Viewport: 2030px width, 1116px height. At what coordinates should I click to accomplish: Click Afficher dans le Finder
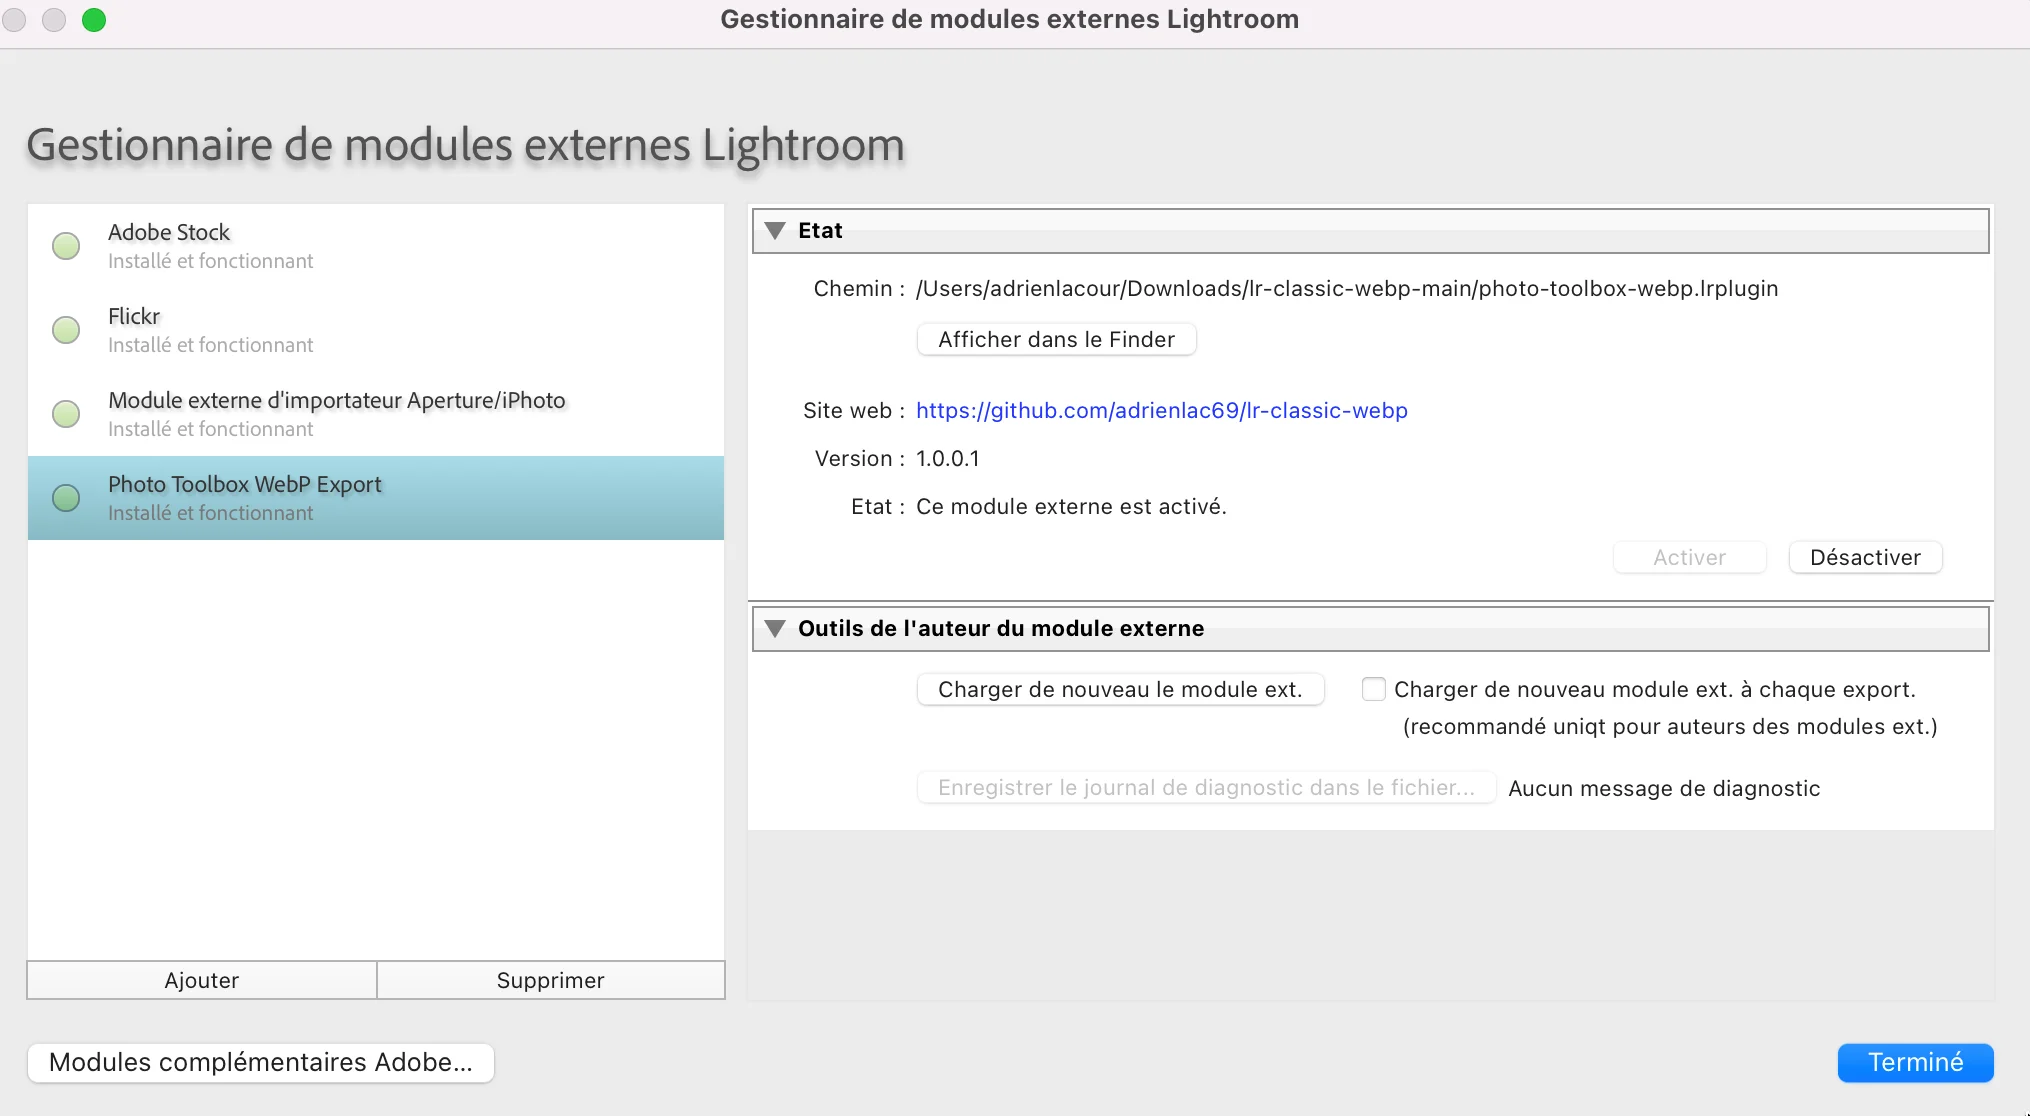(1055, 339)
